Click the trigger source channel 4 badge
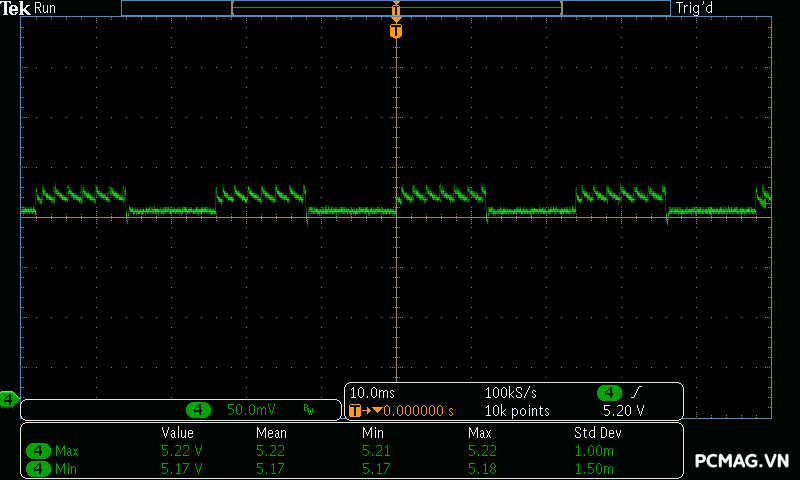 tap(608, 393)
